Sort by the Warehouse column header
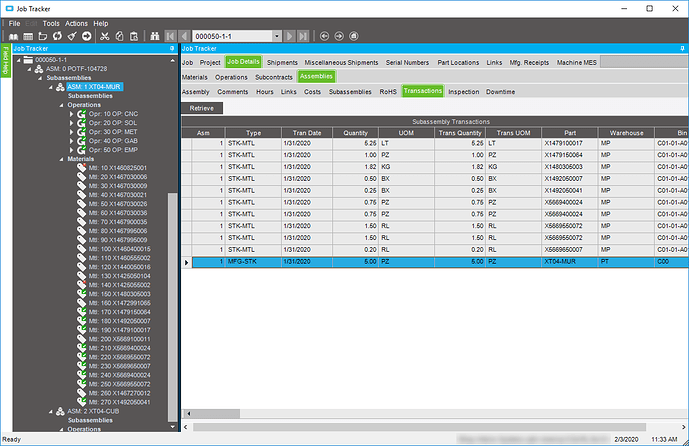 click(626, 133)
